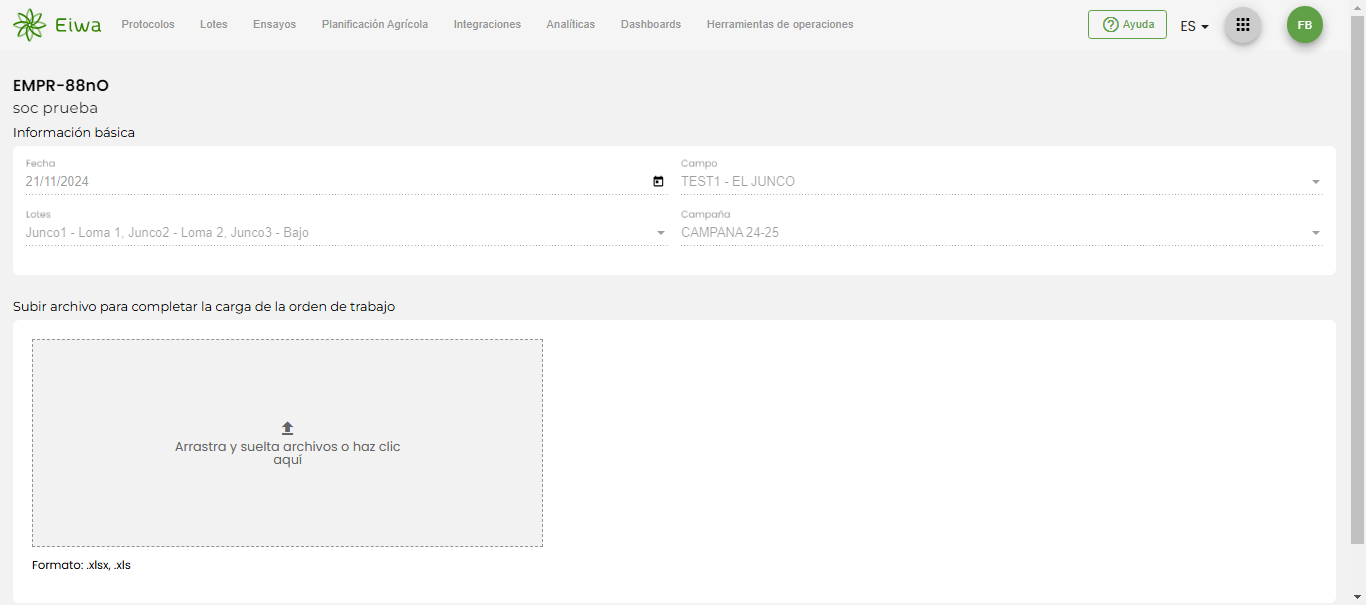Expand the Campo dropdown arrow
Image resolution: width=1366 pixels, height=605 pixels.
point(1315,182)
